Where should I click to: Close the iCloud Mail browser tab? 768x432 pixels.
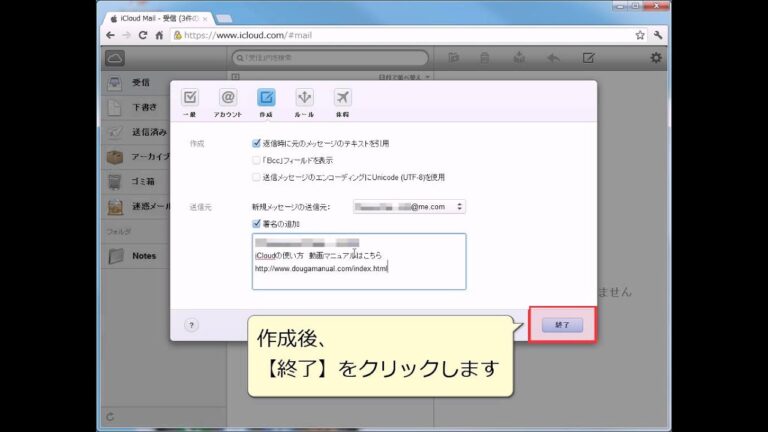point(205,19)
